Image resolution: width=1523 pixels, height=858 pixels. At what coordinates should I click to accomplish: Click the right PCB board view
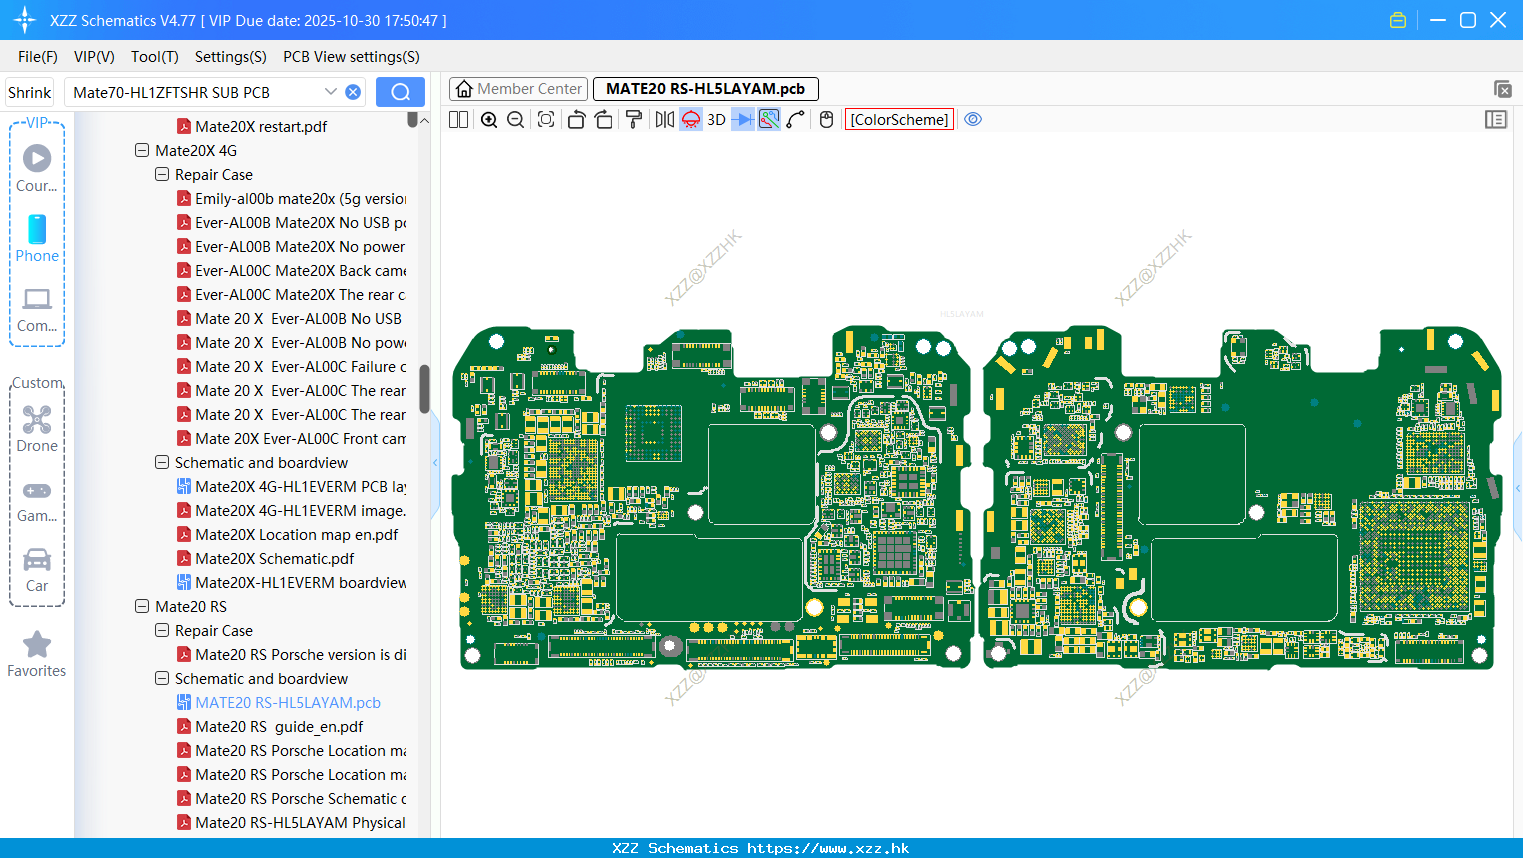coord(1242,497)
